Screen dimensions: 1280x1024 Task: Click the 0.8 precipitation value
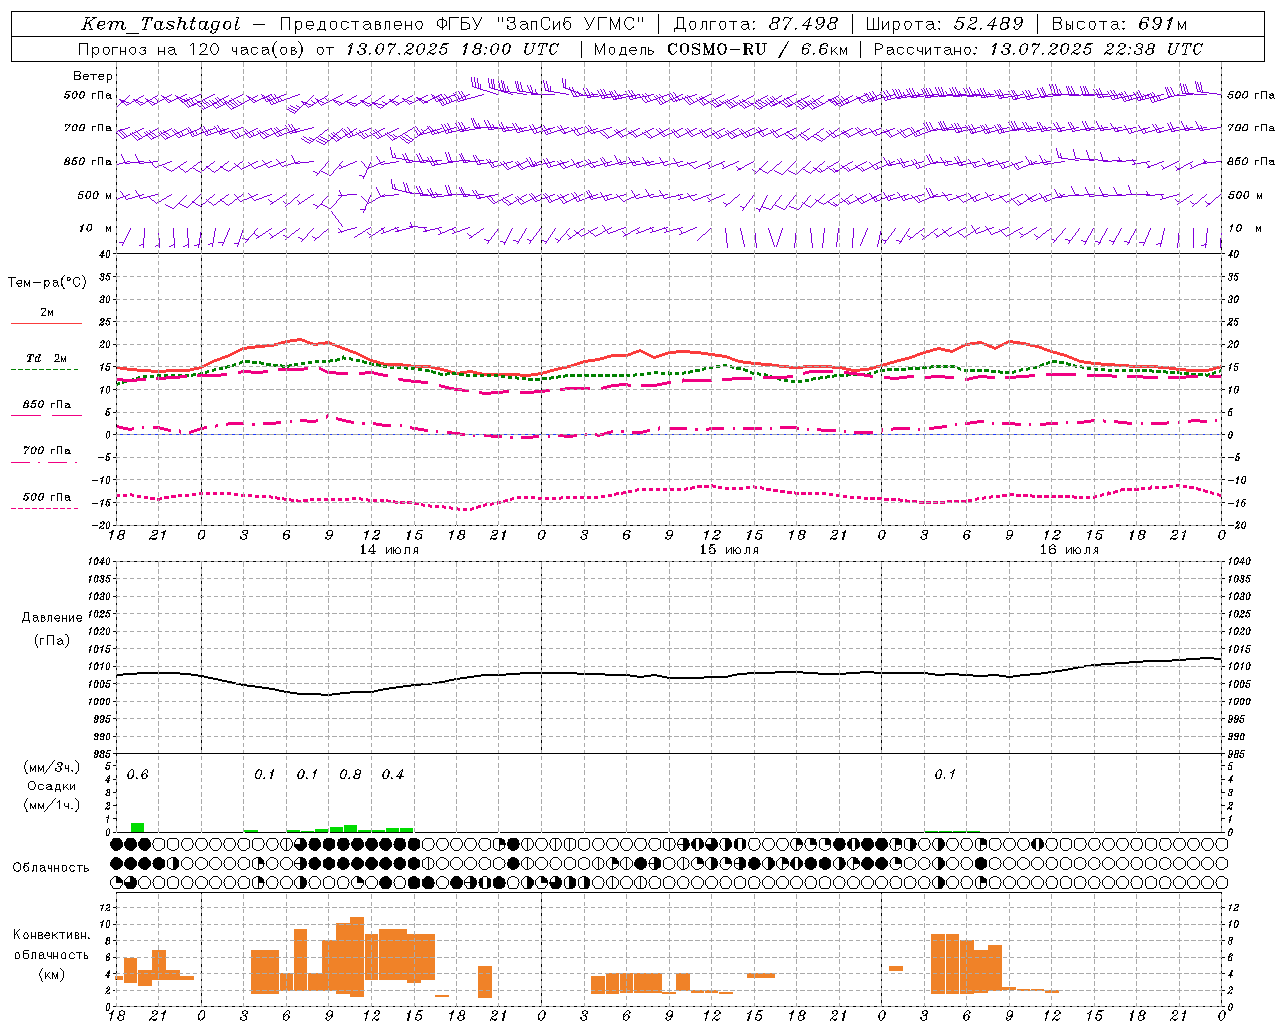[350, 775]
